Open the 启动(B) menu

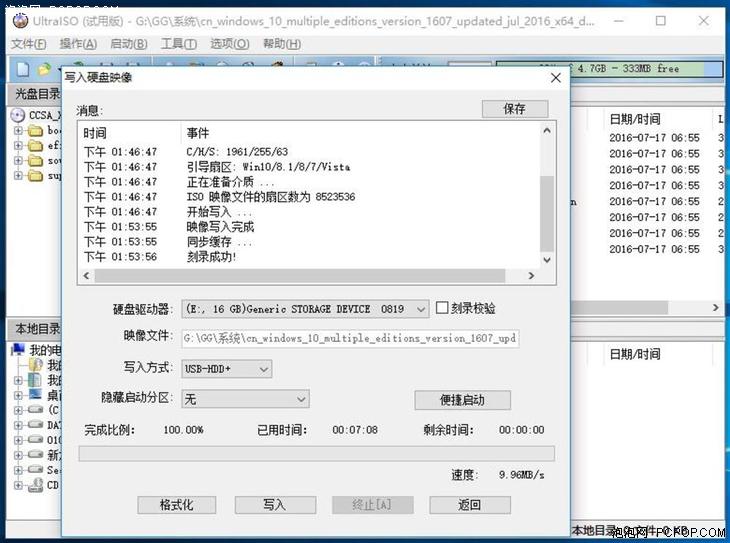(x=129, y=44)
